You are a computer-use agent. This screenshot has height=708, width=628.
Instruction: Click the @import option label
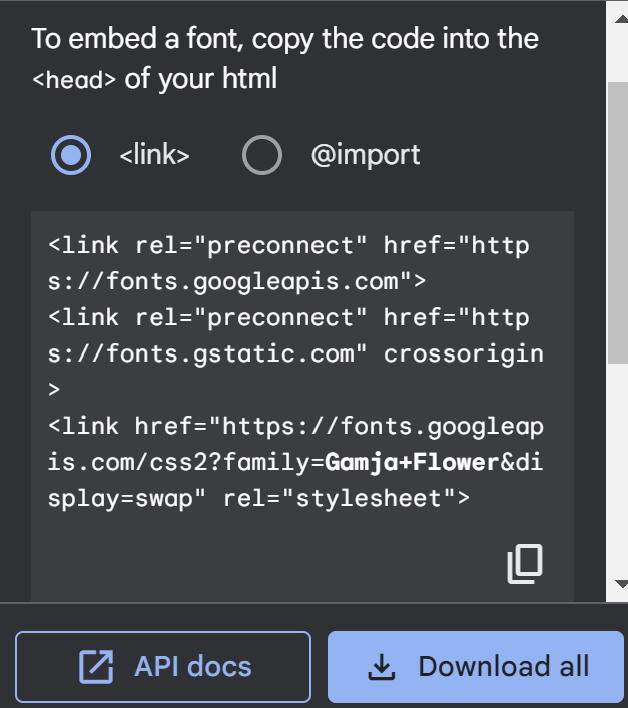[365, 155]
